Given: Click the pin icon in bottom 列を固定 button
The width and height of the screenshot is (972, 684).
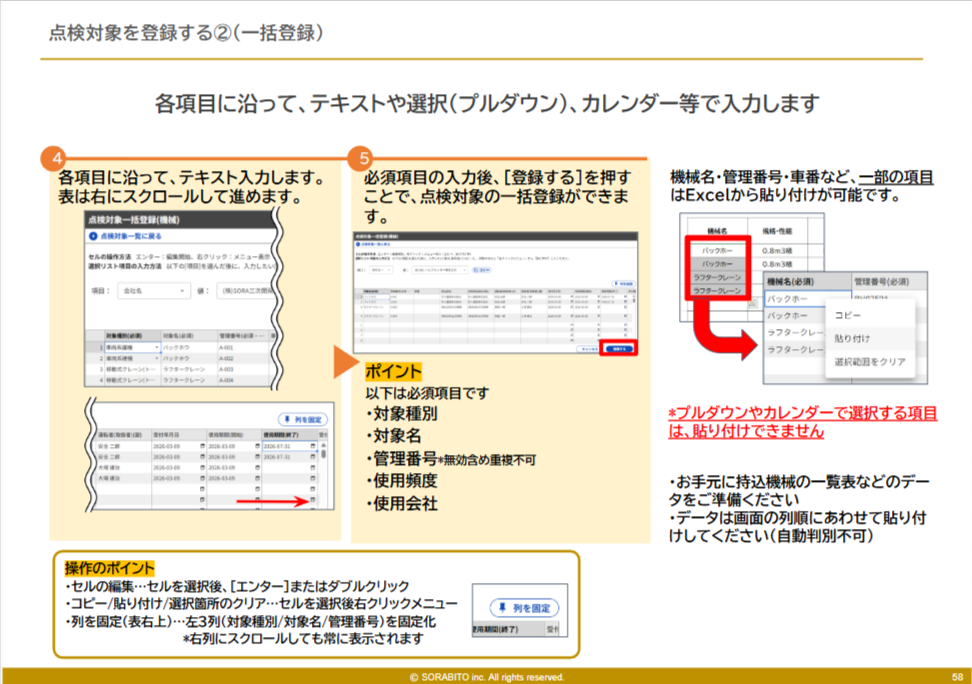Looking at the screenshot, I should coord(501,607).
